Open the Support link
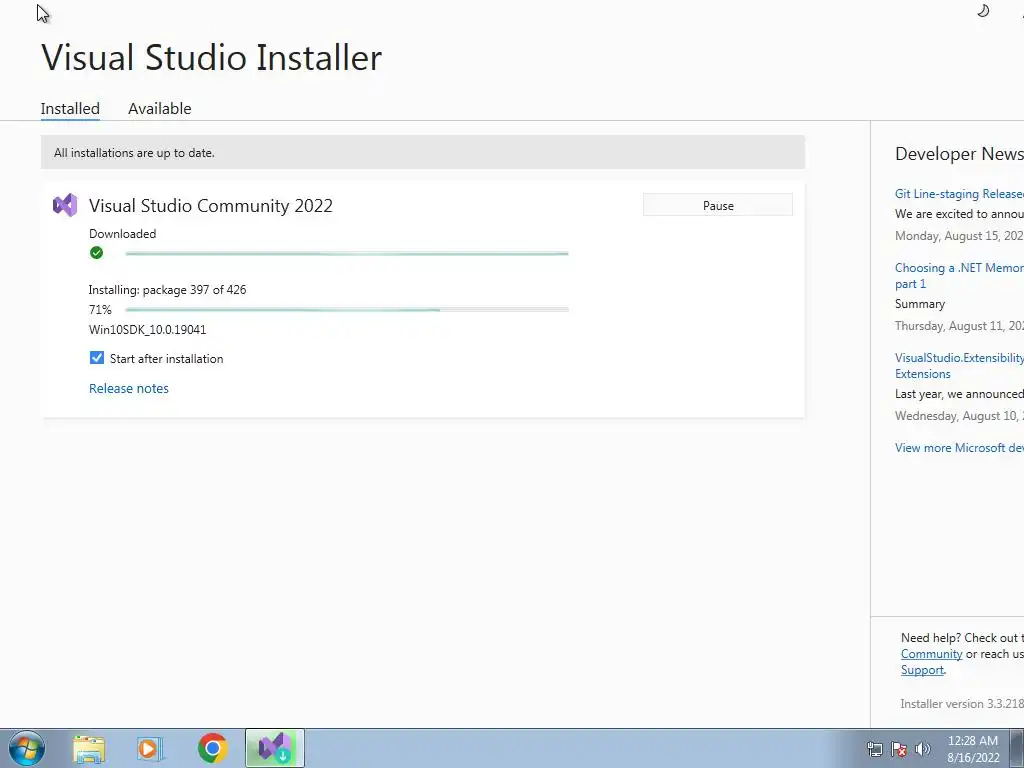This screenshot has width=1024, height=768. pyautogui.click(x=922, y=670)
